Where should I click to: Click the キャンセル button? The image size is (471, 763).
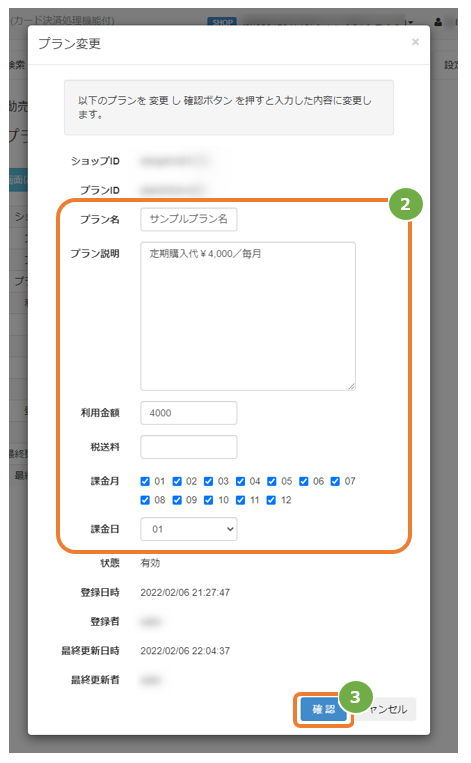click(x=387, y=709)
